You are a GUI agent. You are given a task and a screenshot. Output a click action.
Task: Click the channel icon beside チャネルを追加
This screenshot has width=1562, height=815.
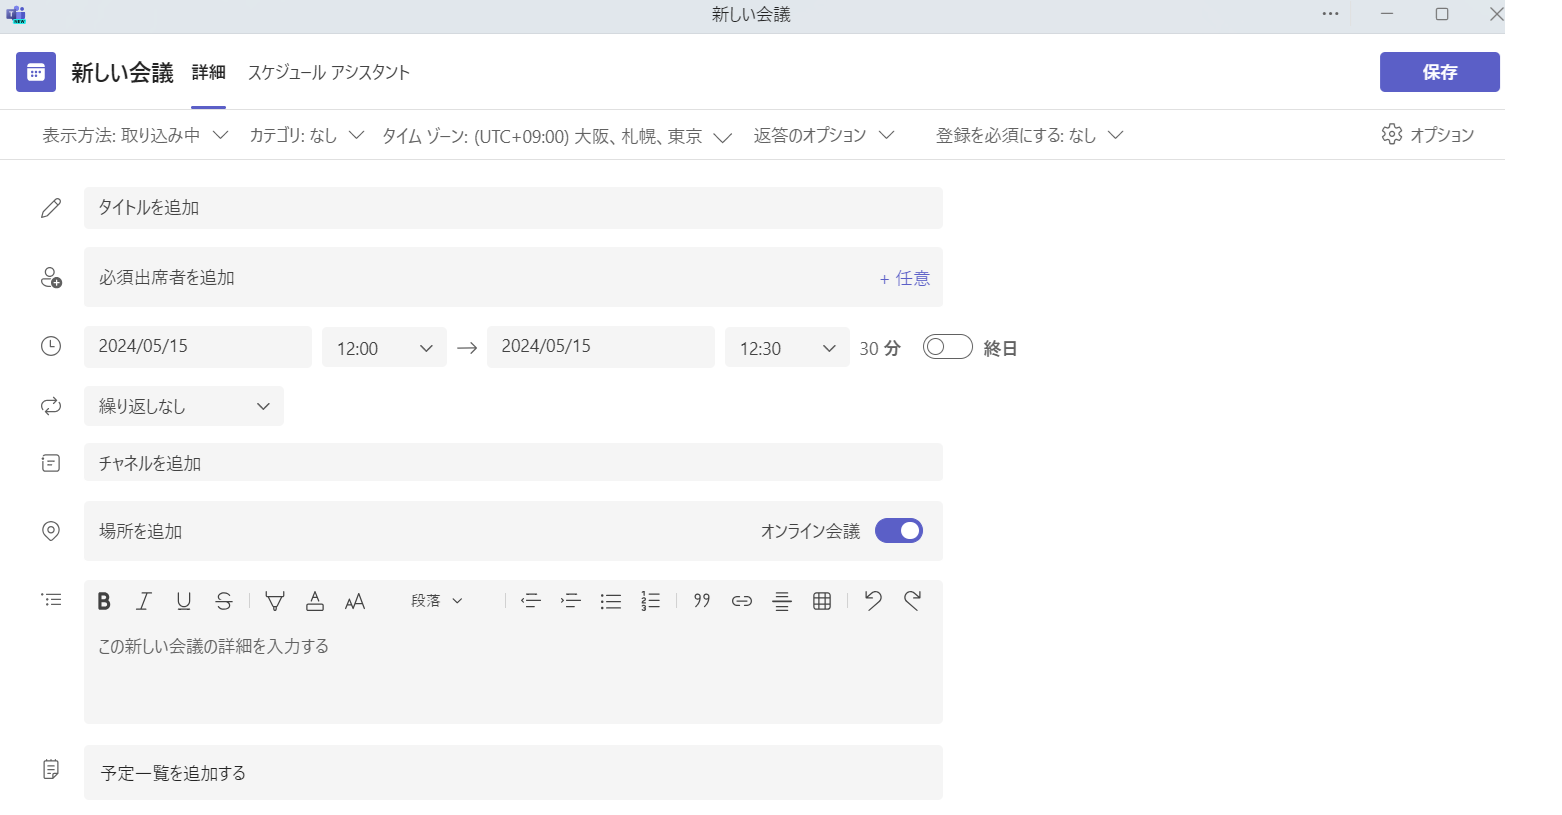[x=51, y=463]
